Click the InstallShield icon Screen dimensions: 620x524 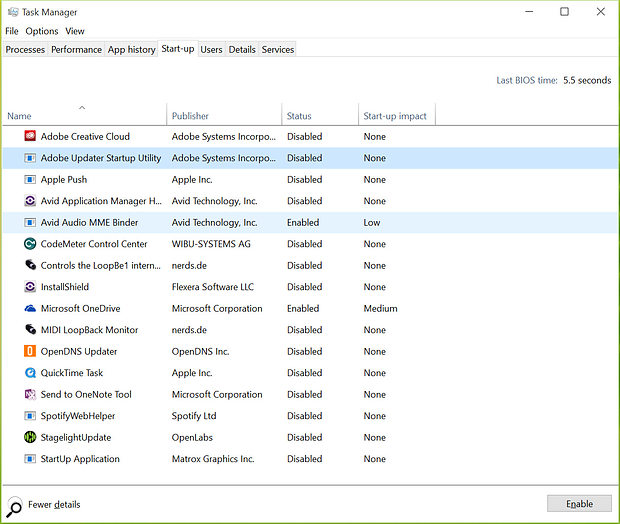[x=30, y=287]
